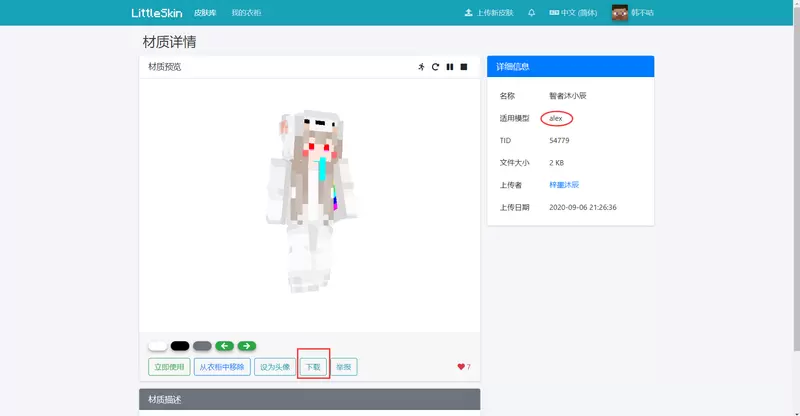Open the user avatar account menu
Screen dimensions: 800x416
point(633,13)
